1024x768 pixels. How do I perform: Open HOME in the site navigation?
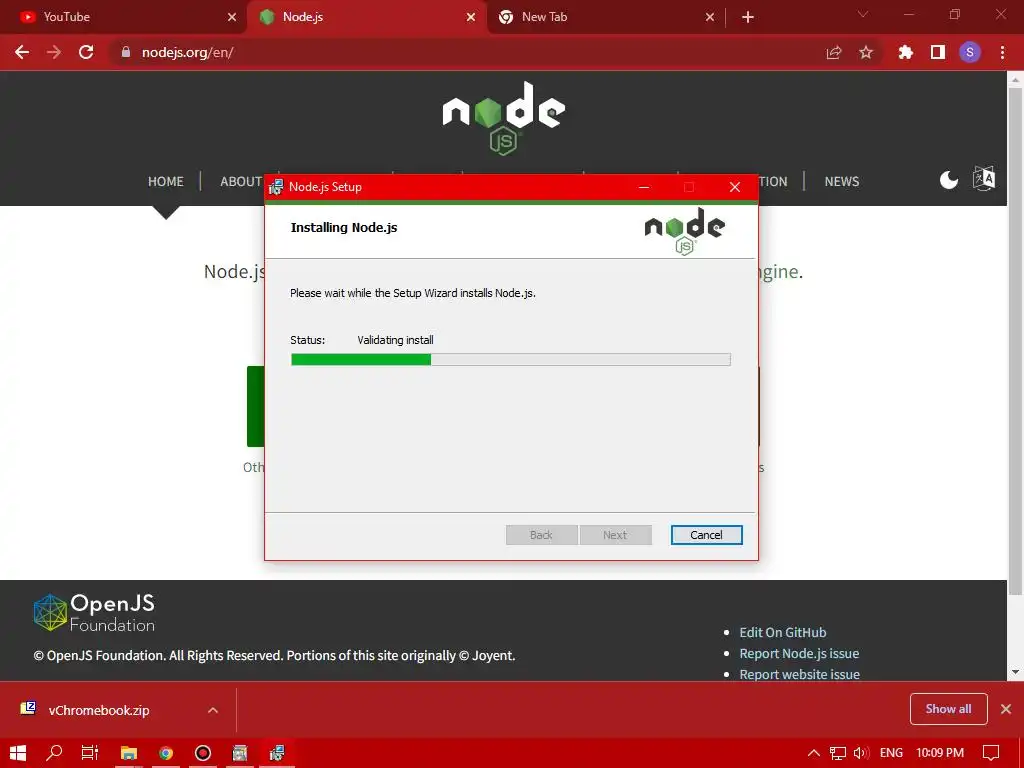point(165,182)
